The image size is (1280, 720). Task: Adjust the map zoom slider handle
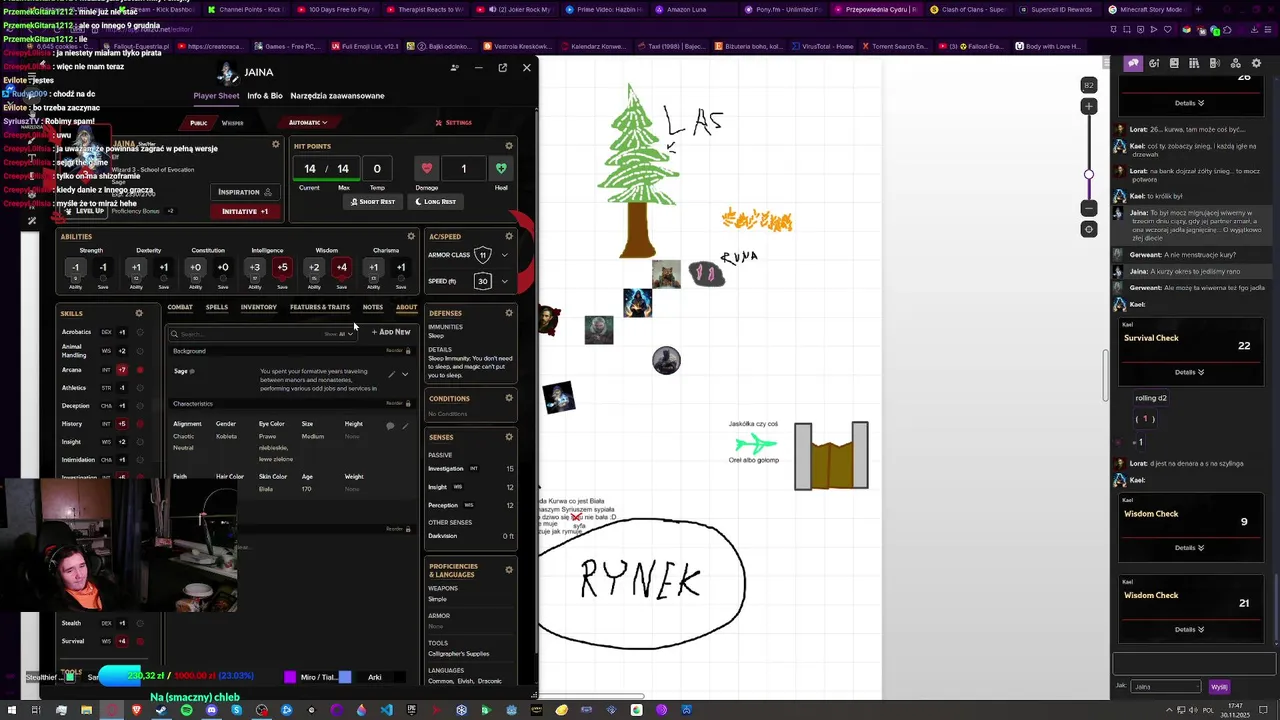click(1089, 175)
